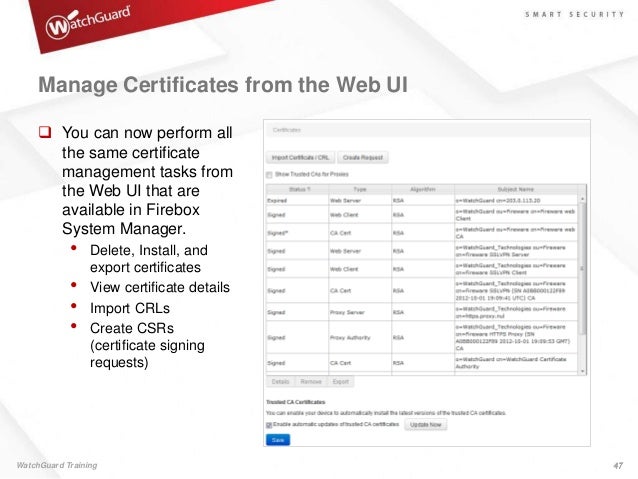Screen dimensions: 638x479
Task: Click the Web Server type in Expired row
Action: click(360, 200)
